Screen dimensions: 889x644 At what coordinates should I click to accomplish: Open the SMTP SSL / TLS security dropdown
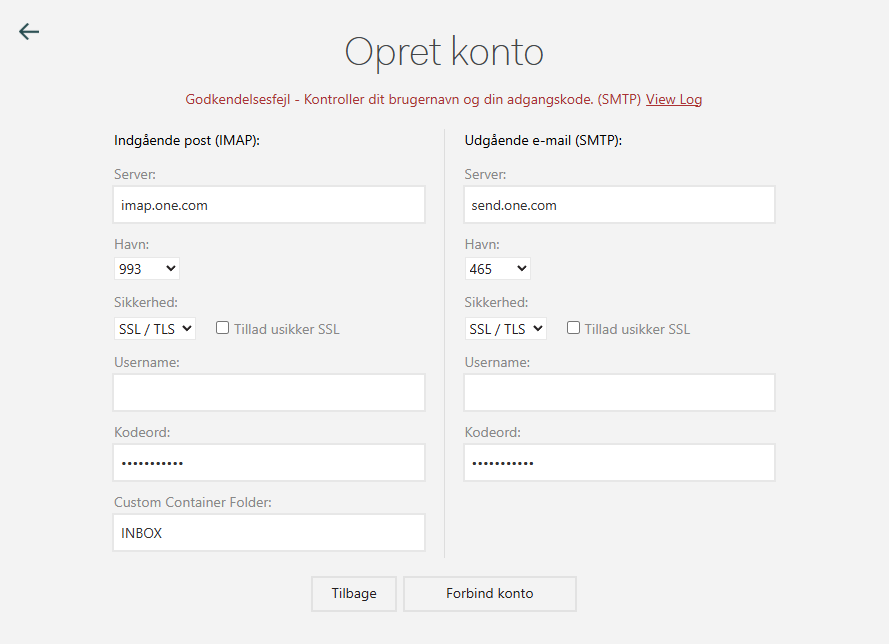point(505,329)
